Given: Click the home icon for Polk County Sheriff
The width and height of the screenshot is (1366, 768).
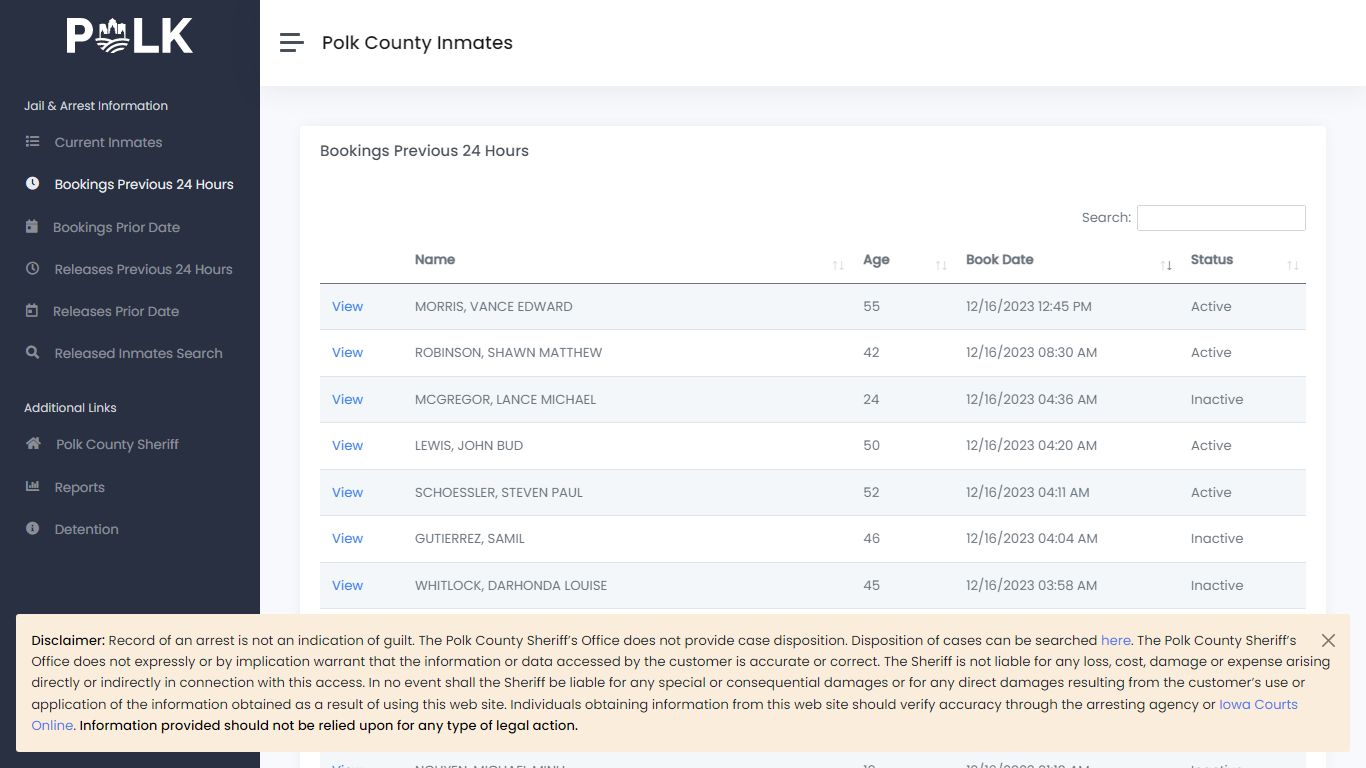Looking at the screenshot, I should click(34, 444).
